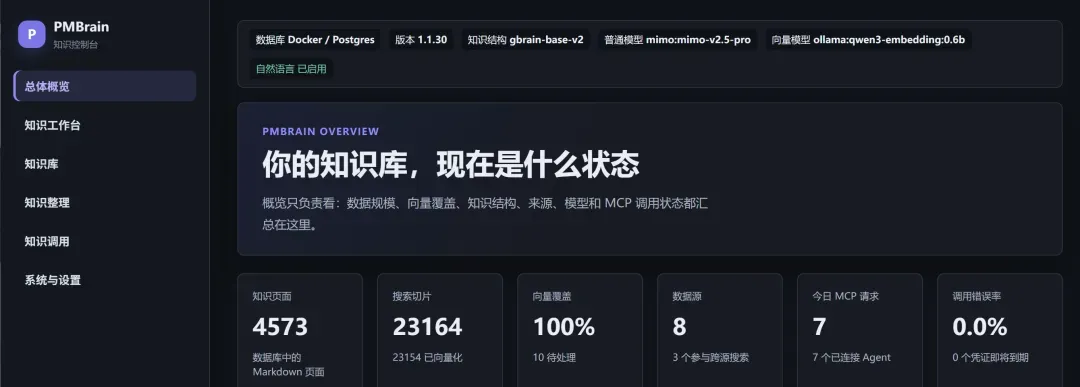Click the 版本 1.1.30 status chip
Viewport: 1080px width, 387px height.
(x=421, y=40)
